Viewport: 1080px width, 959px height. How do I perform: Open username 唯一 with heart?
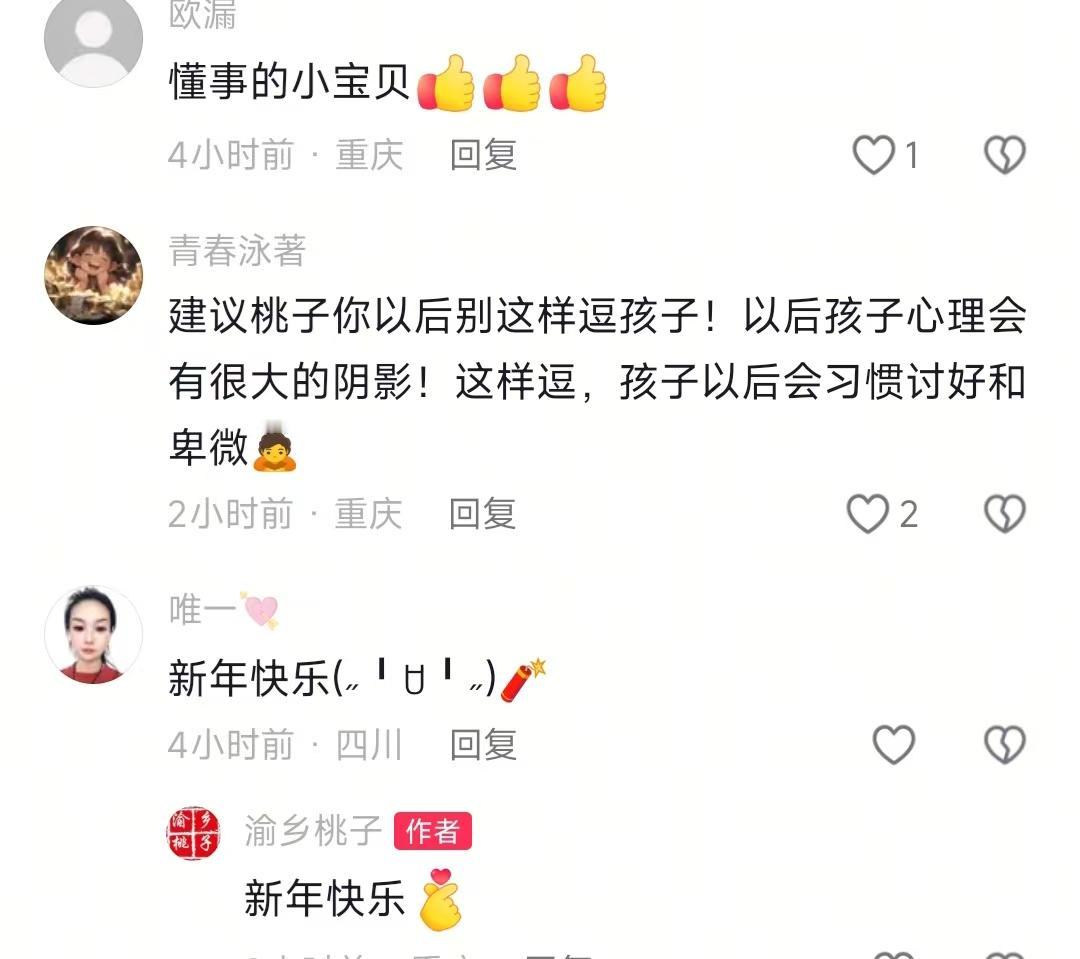coord(224,610)
